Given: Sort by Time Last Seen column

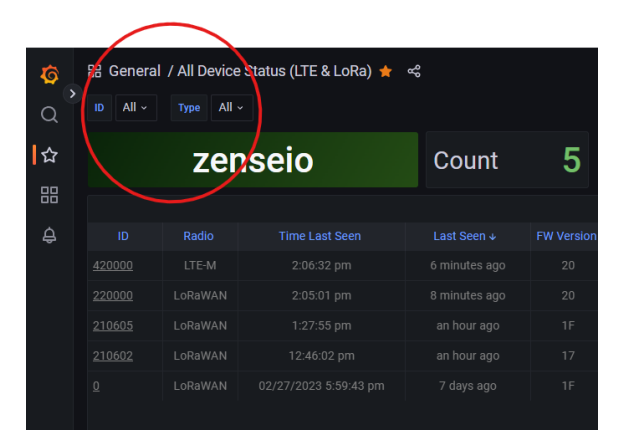Looking at the screenshot, I should 319,236.
